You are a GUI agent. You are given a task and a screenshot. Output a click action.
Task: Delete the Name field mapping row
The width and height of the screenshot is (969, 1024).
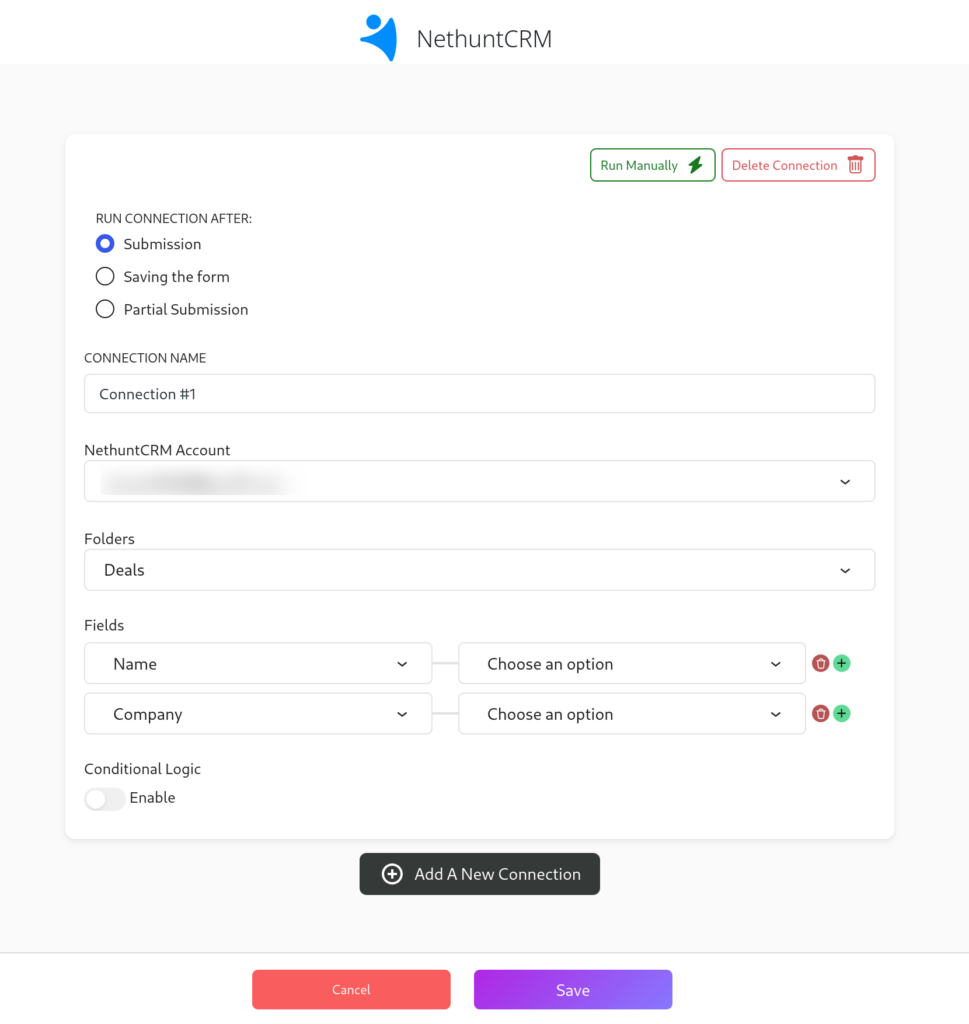[x=820, y=664]
